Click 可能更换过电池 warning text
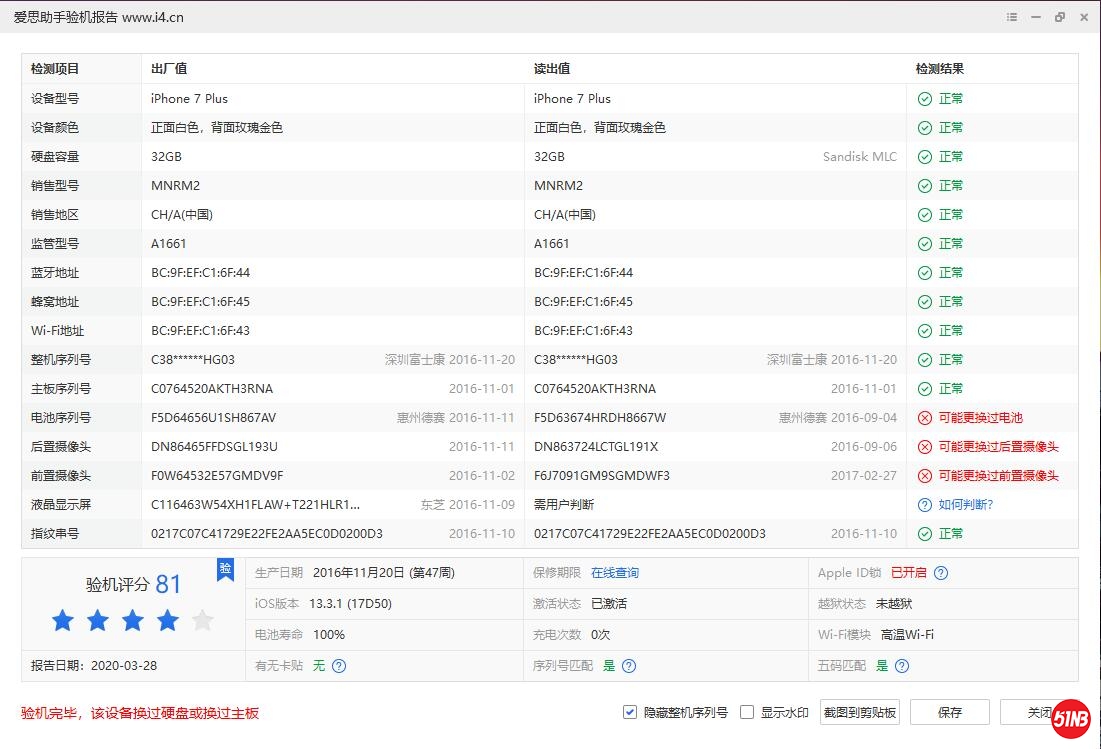 click(980, 418)
